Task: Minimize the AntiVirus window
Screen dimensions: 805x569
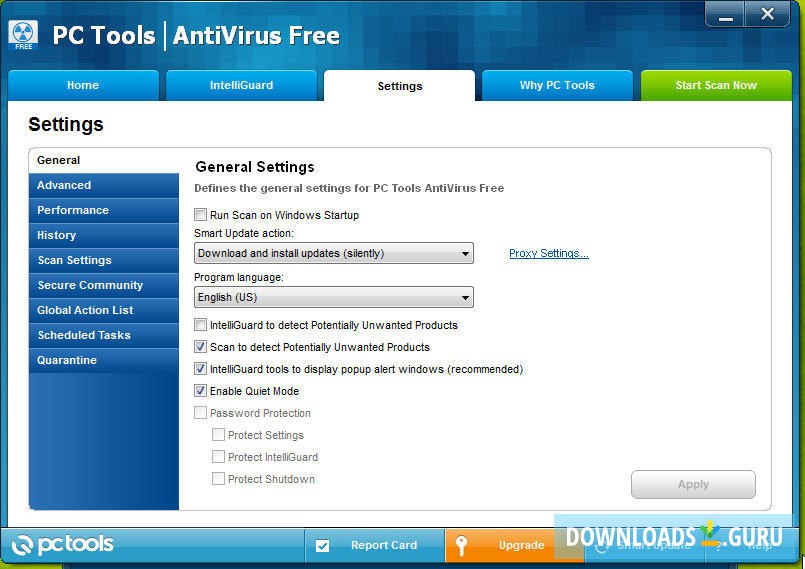Action: [725, 14]
